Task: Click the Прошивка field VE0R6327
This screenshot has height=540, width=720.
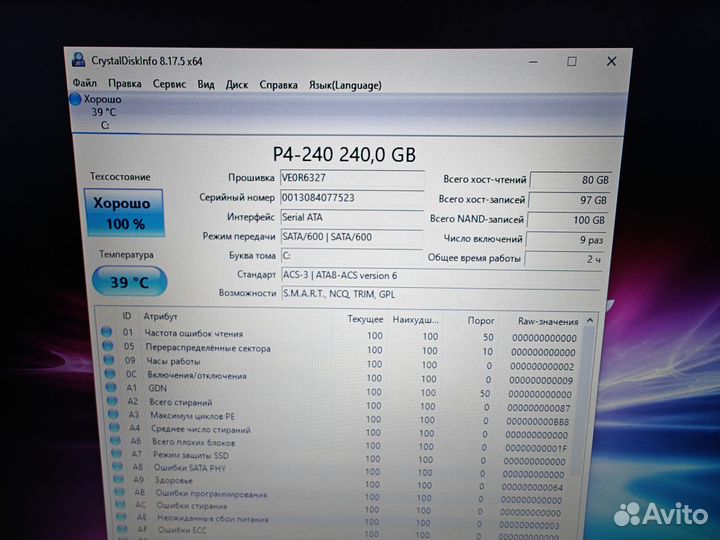Action: [x=352, y=178]
